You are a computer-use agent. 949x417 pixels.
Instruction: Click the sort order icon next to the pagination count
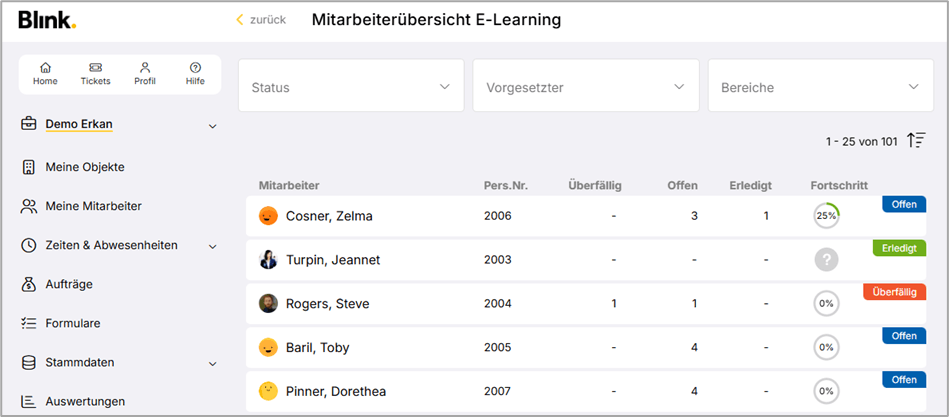[916, 141]
